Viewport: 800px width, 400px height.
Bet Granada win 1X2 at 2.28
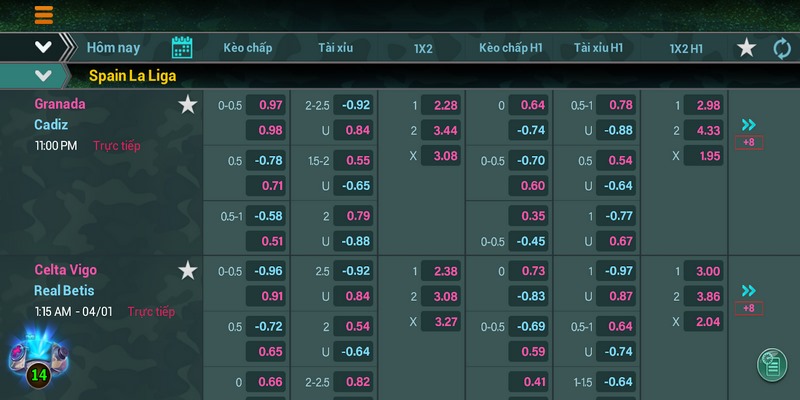click(x=441, y=105)
